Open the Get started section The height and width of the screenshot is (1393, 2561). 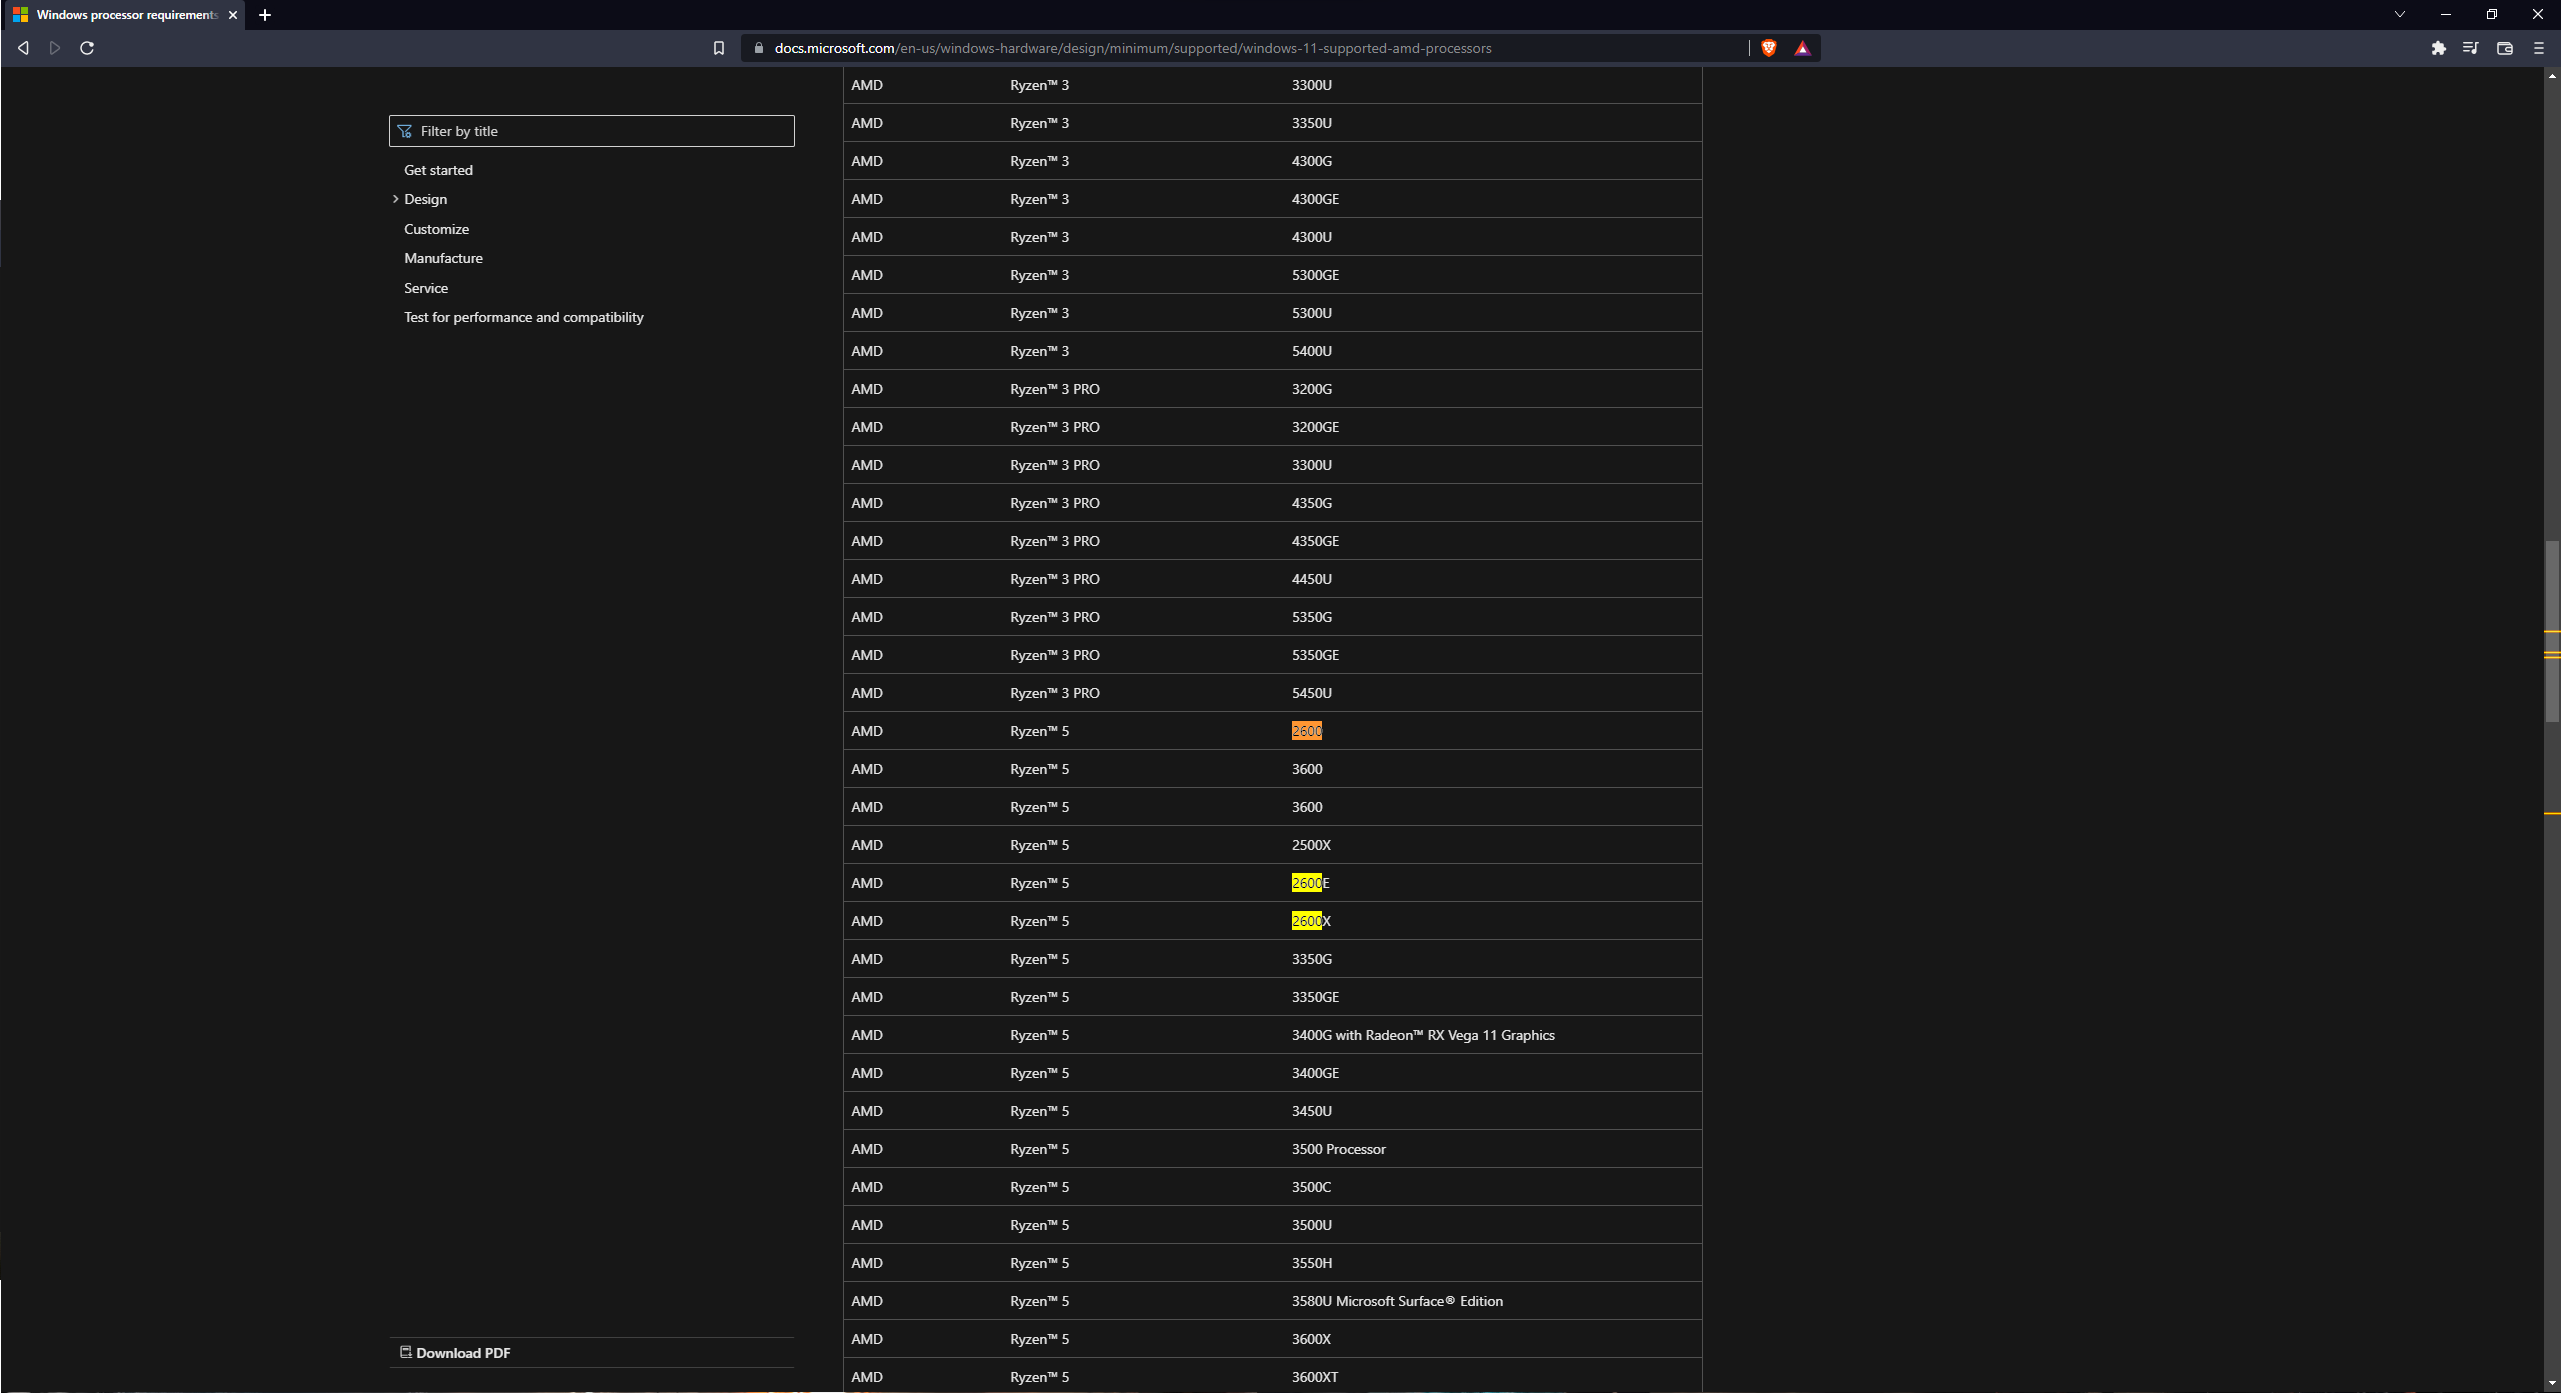[438, 170]
